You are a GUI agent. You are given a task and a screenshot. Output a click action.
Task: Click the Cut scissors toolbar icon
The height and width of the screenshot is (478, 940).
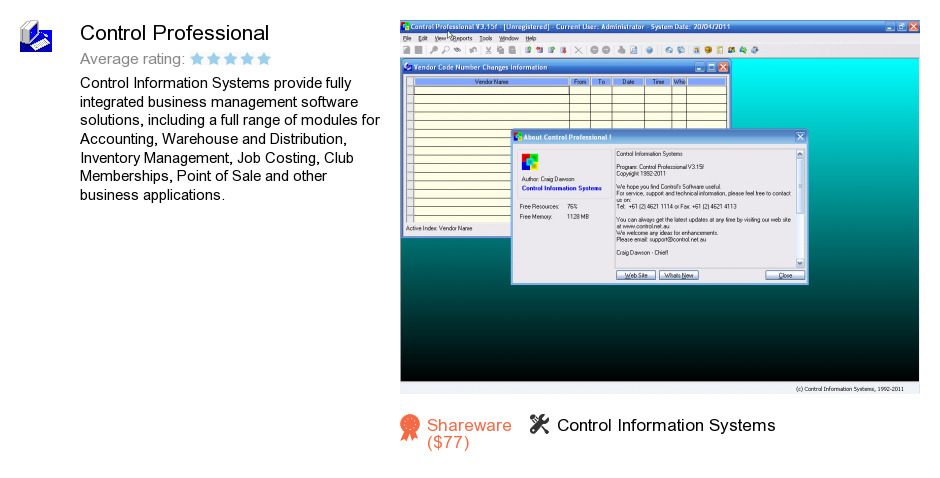(x=488, y=50)
